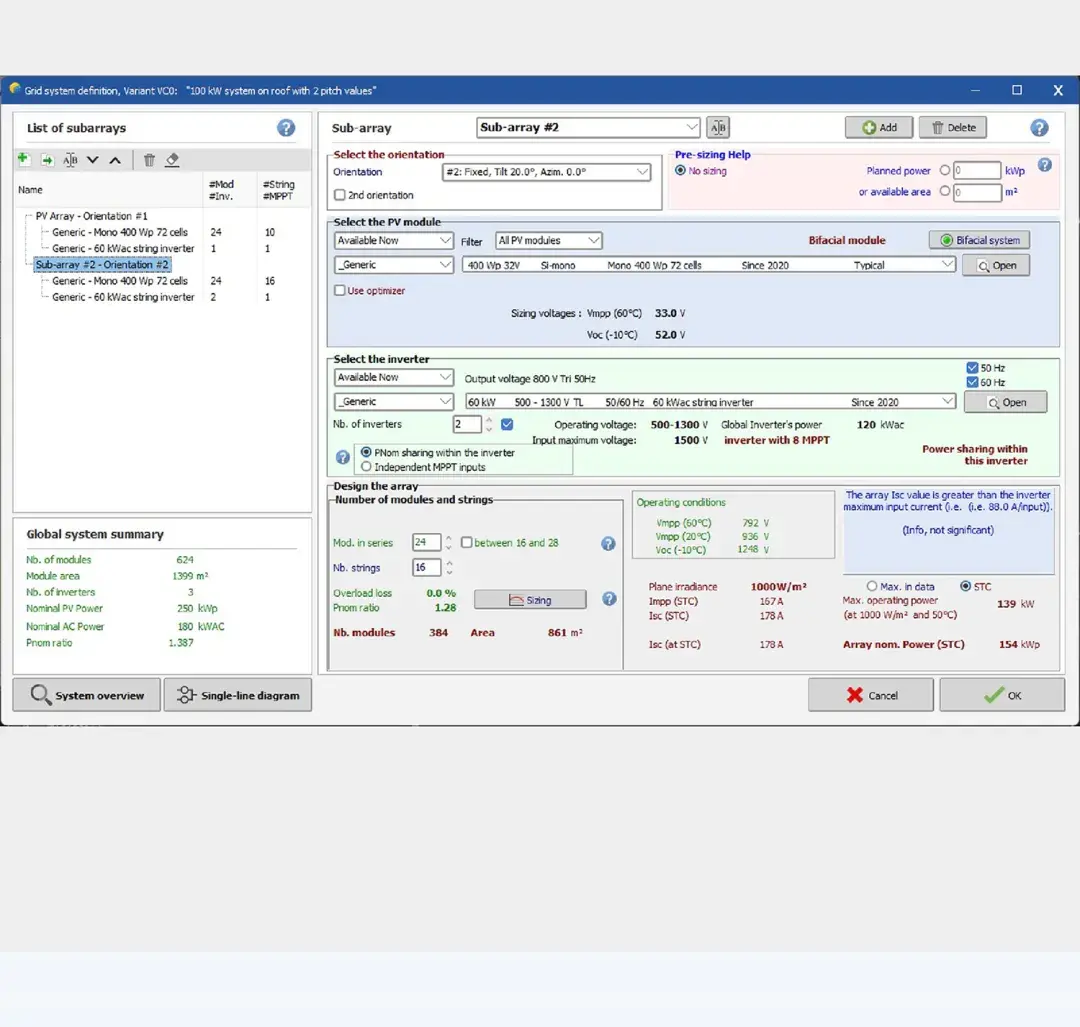Increase the Mod. in series stepper
Screen dimensions: 1080x1027
coord(449,538)
